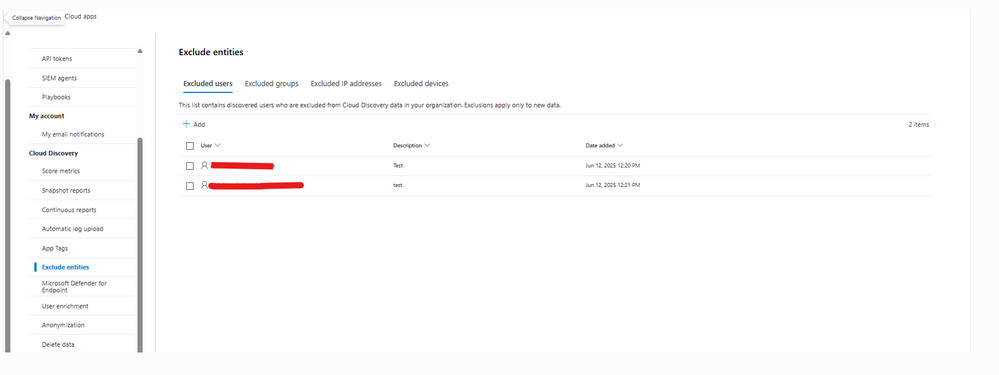Tick the select-all checkbox in the header
Viewport: 999px width, 375px height.
[x=190, y=146]
